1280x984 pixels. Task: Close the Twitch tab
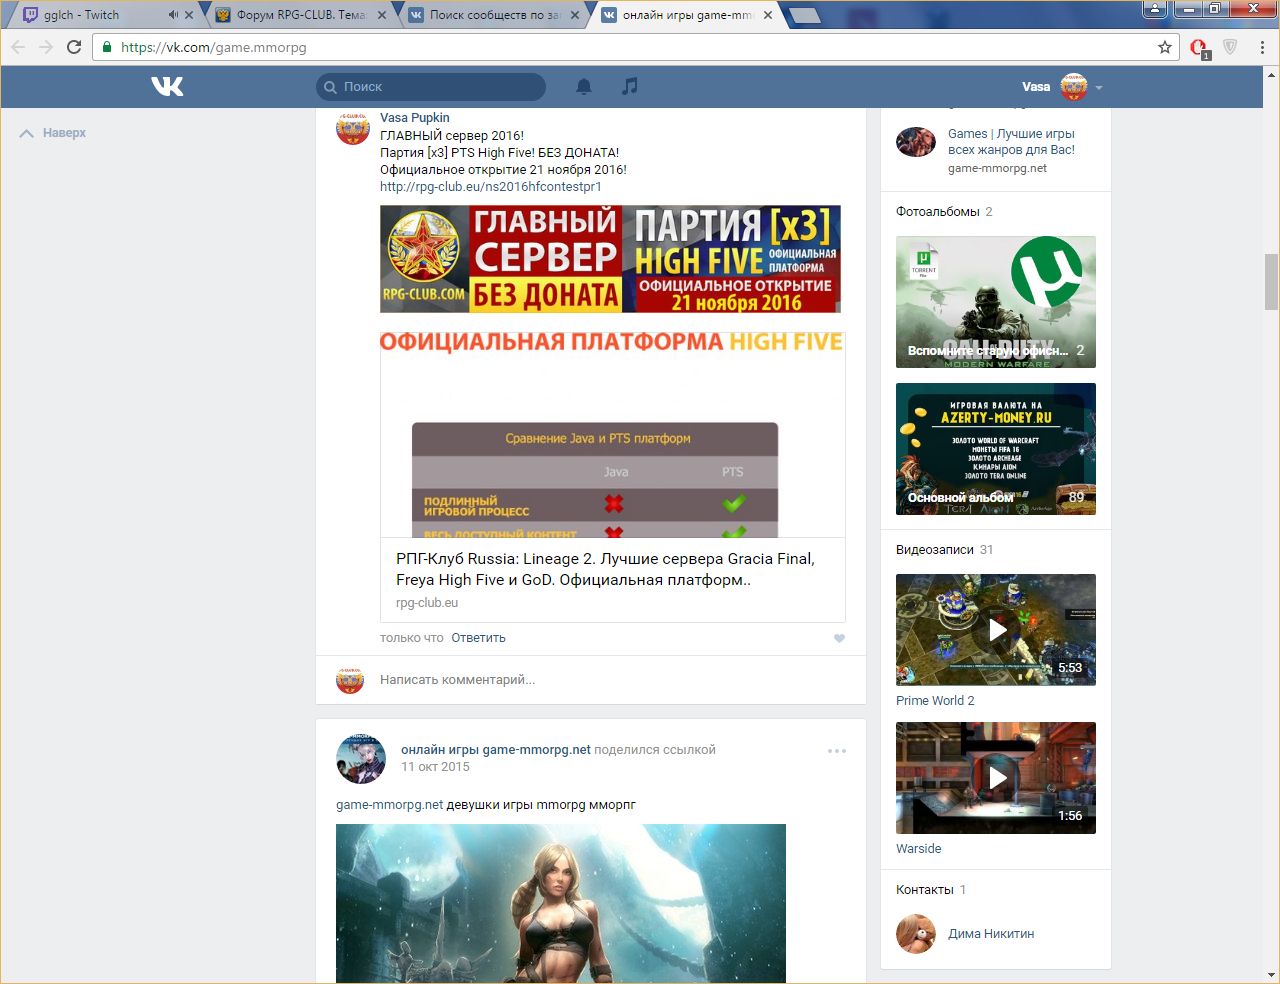pos(189,15)
